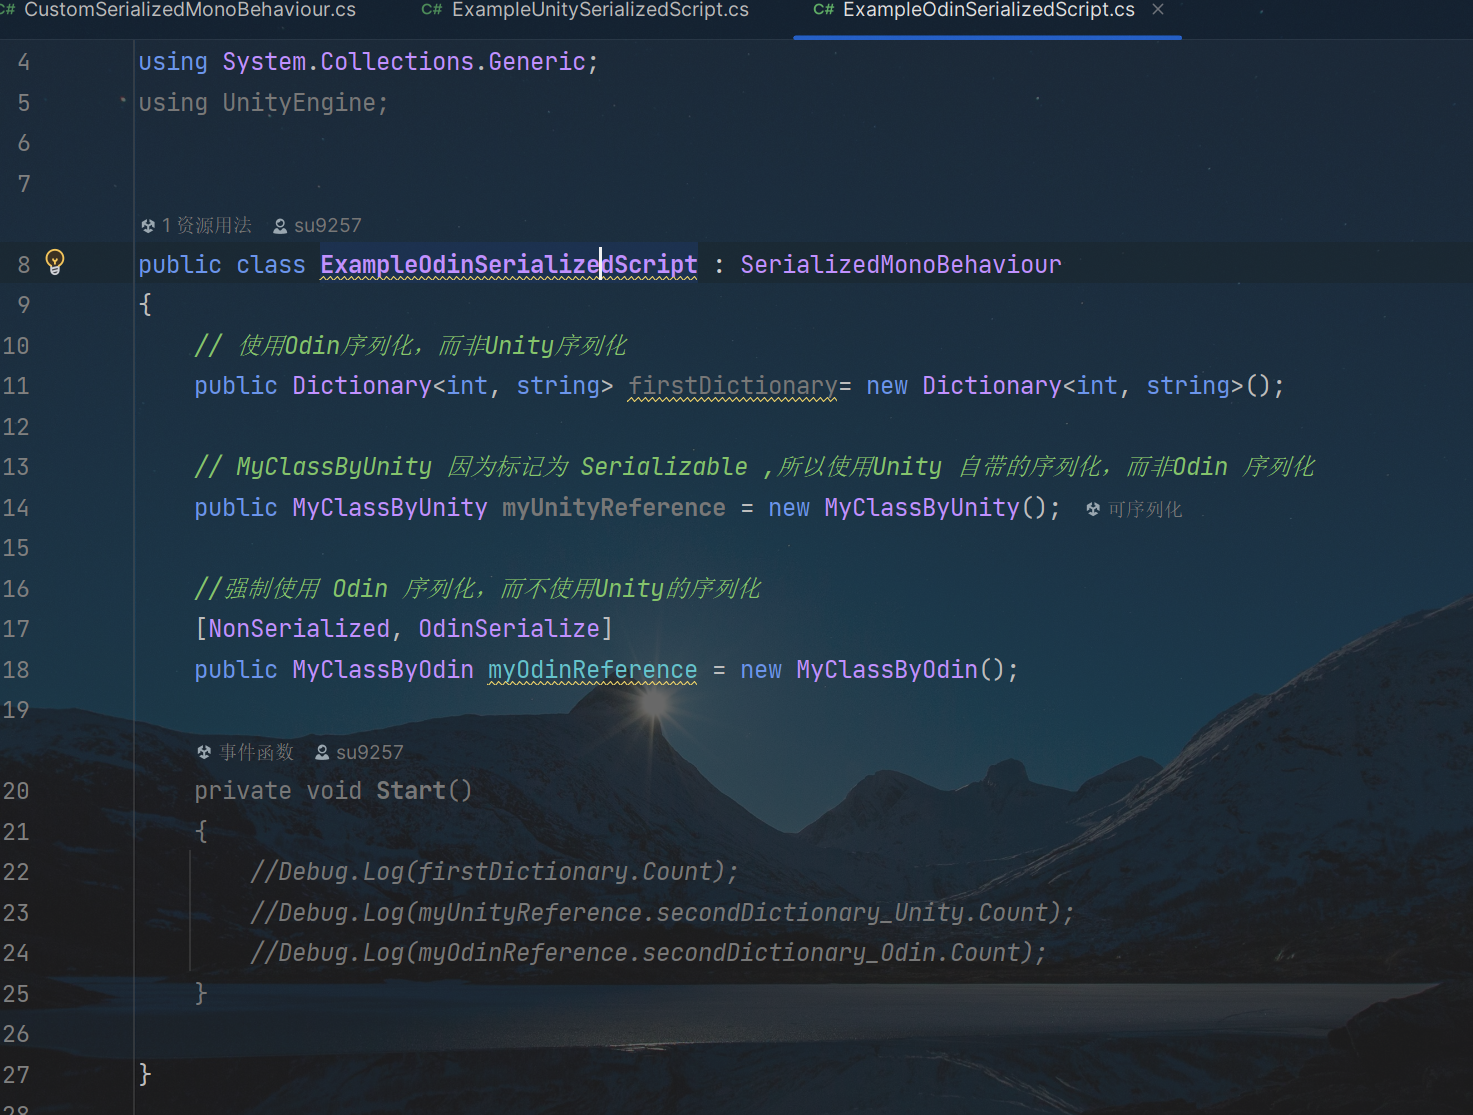Click MyClassByOdin type on line 18

(383, 670)
